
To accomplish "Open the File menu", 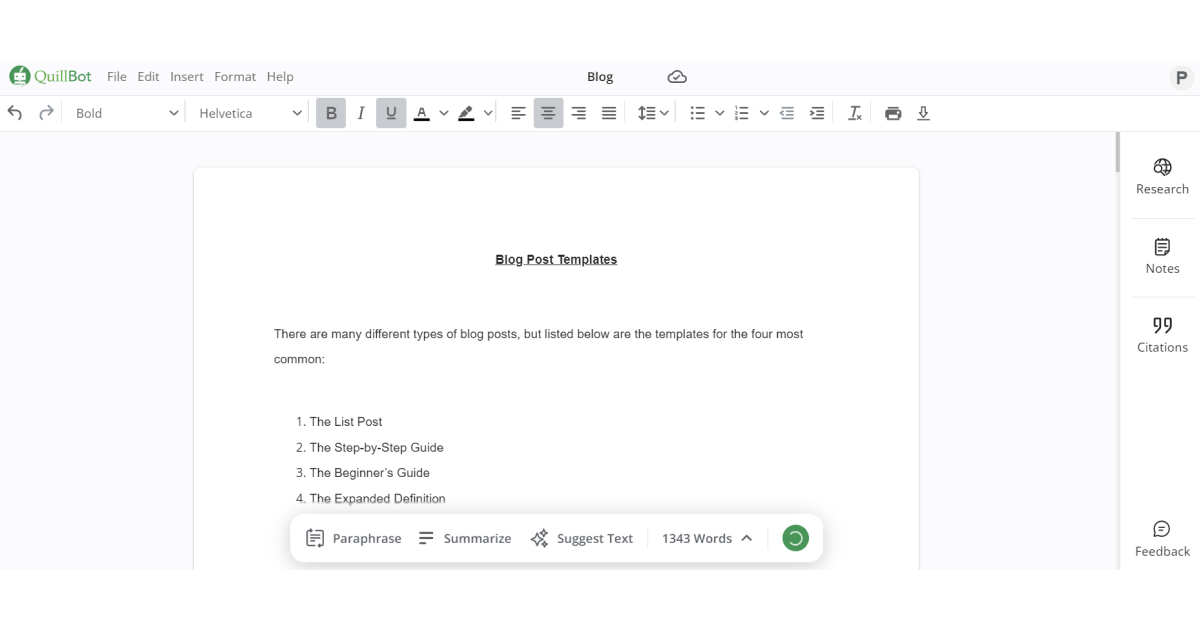I will tap(117, 76).
